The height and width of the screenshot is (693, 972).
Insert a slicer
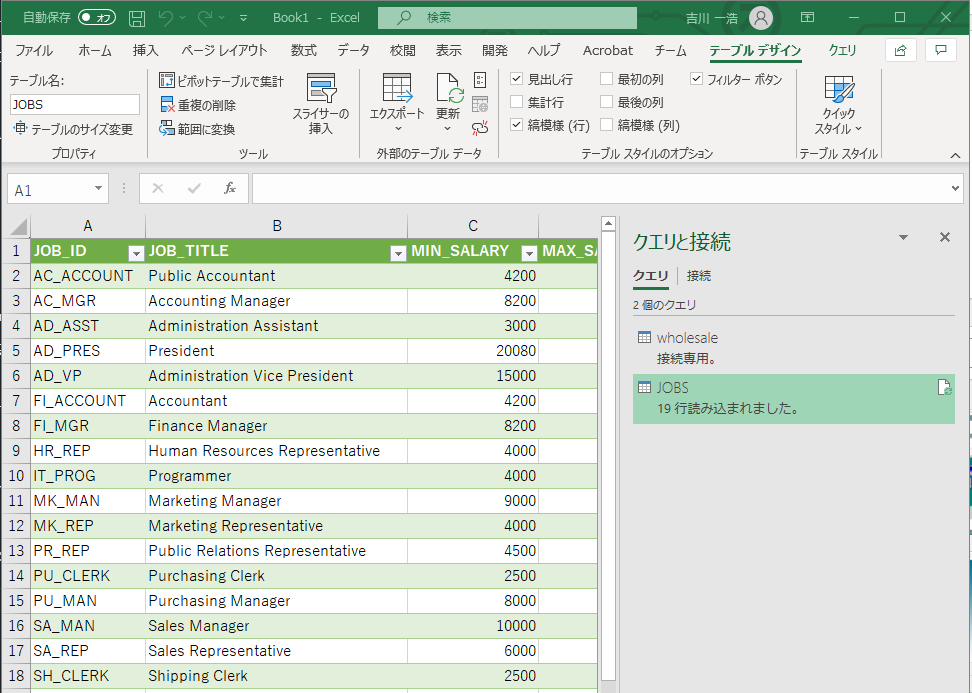tap(321, 105)
